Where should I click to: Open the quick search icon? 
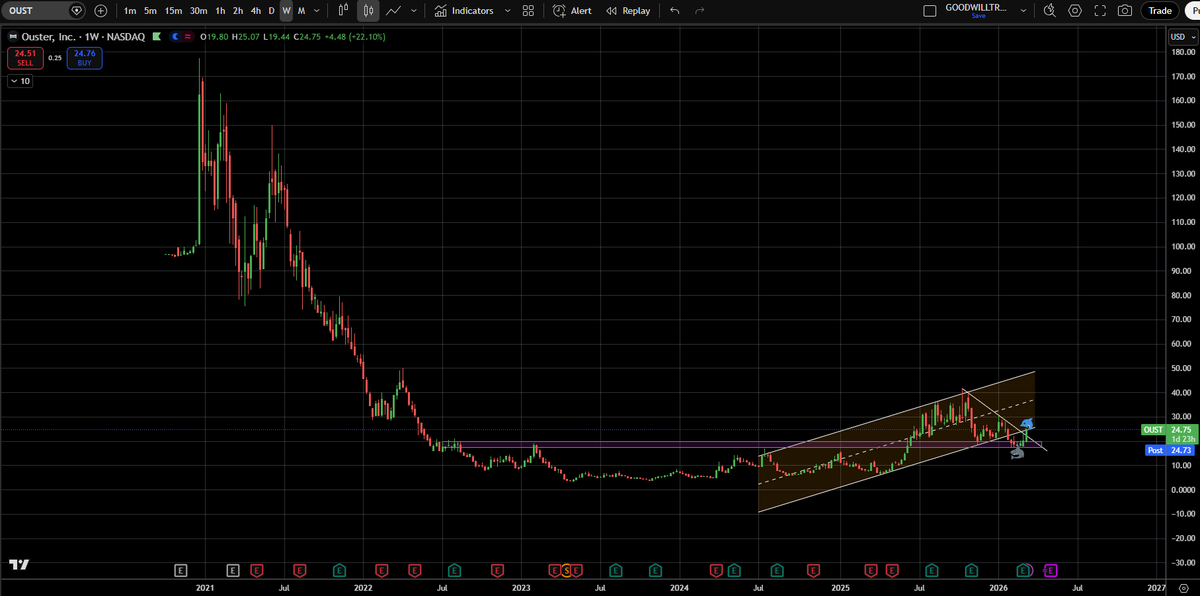pos(1049,11)
